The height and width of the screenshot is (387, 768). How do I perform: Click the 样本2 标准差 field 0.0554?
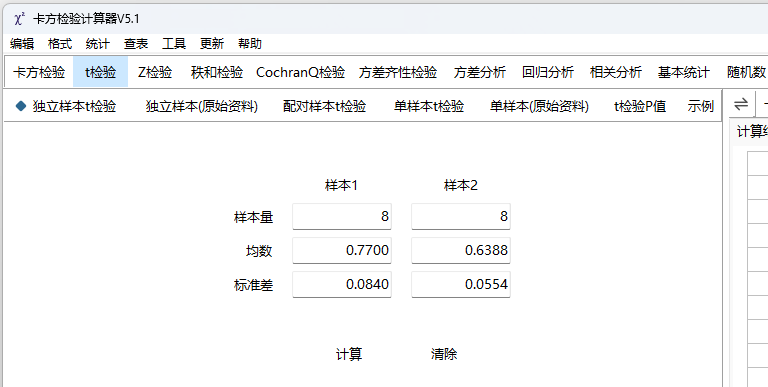coord(461,284)
